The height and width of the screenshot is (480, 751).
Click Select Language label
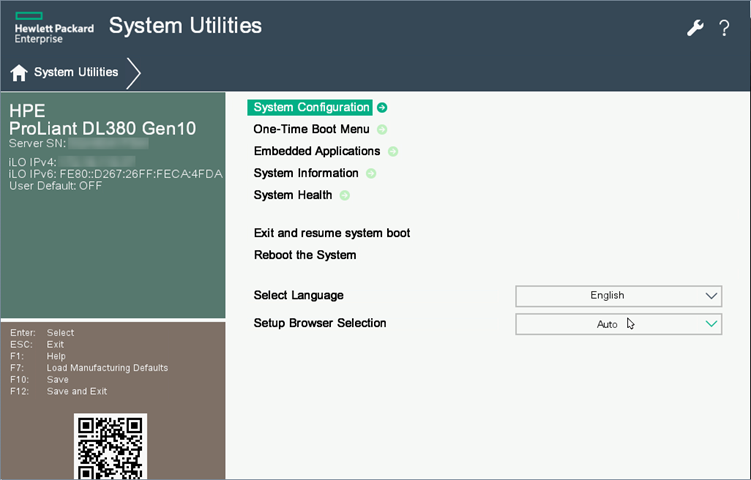point(298,296)
